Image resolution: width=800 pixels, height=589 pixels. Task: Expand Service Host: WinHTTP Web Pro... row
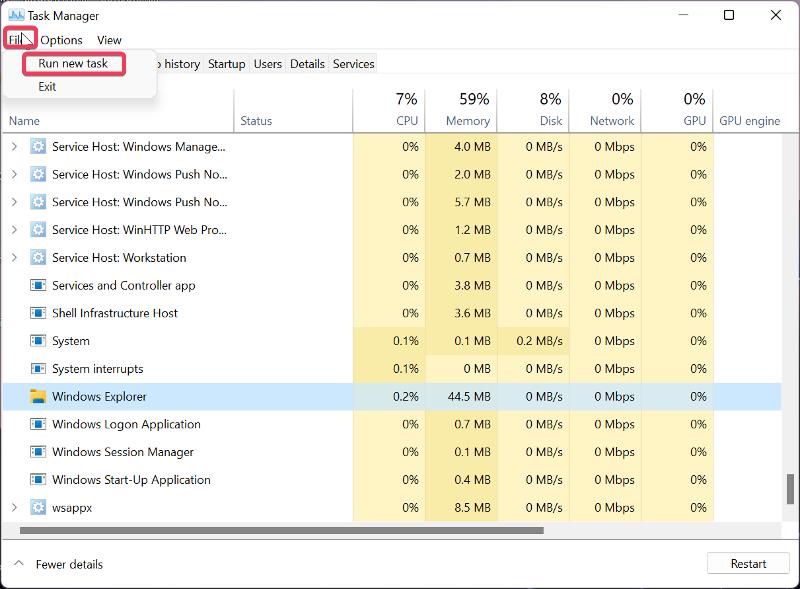click(x=14, y=229)
